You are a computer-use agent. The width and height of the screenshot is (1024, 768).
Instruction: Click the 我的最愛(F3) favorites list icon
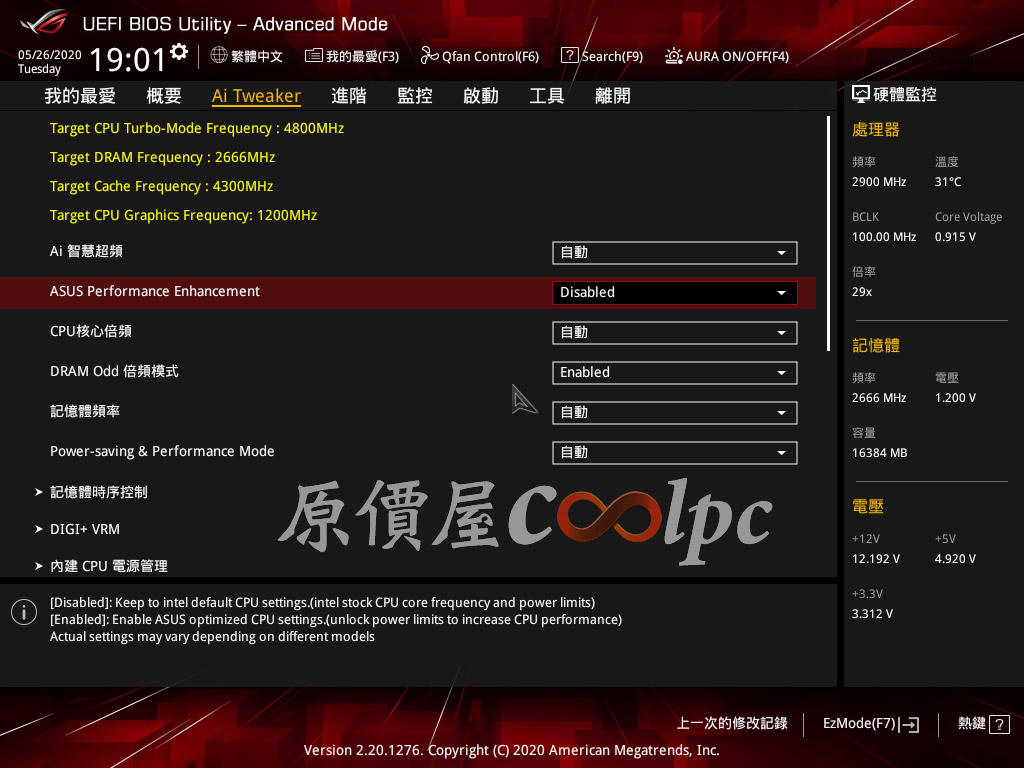click(313, 56)
